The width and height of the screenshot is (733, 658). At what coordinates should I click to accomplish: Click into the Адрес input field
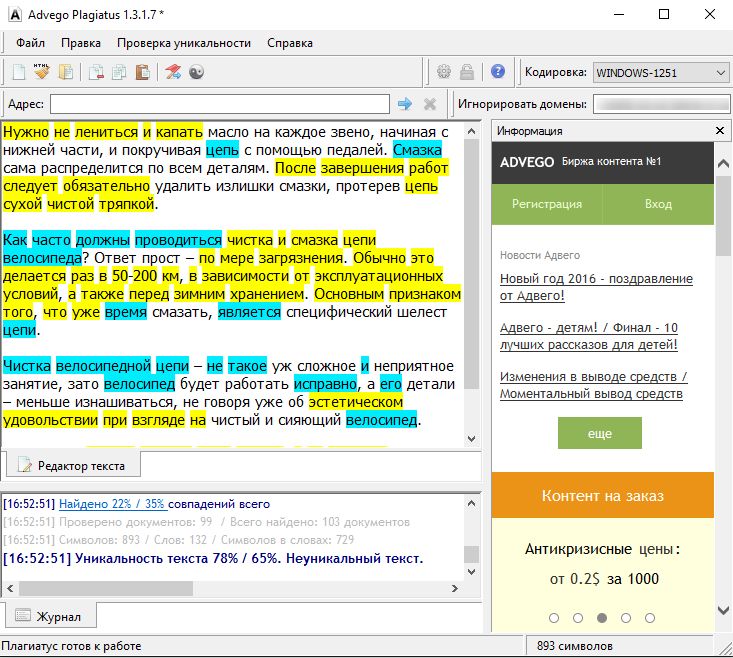[x=220, y=104]
